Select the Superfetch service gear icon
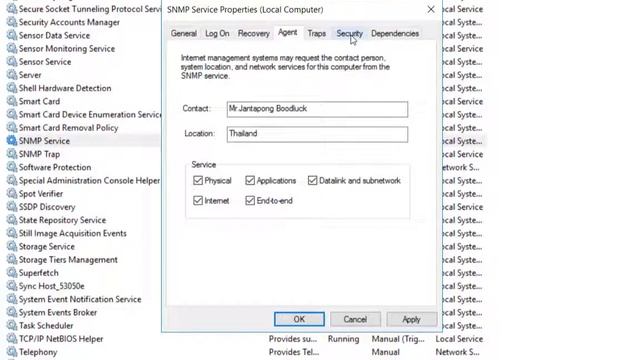This screenshot has height=360, width=640. click(12, 273)
